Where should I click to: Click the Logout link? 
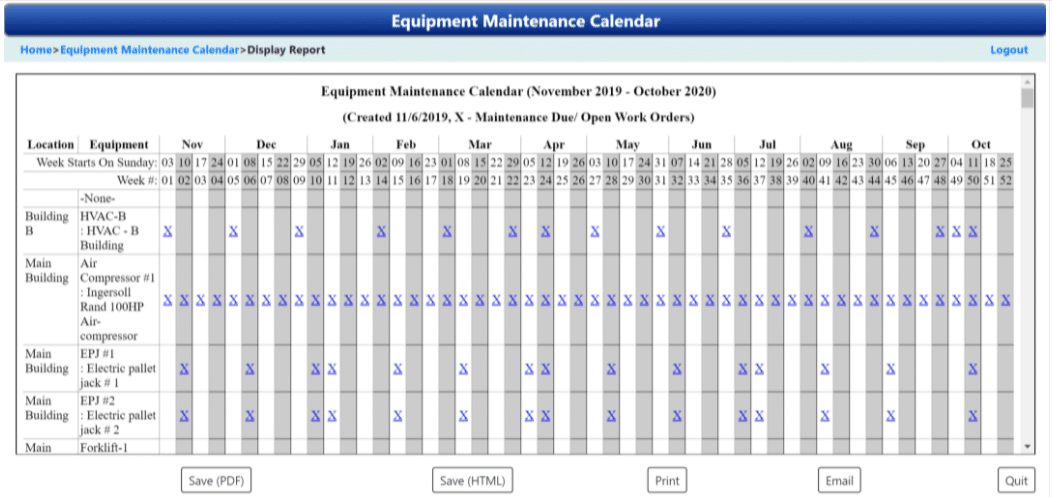click(1008, 50)
